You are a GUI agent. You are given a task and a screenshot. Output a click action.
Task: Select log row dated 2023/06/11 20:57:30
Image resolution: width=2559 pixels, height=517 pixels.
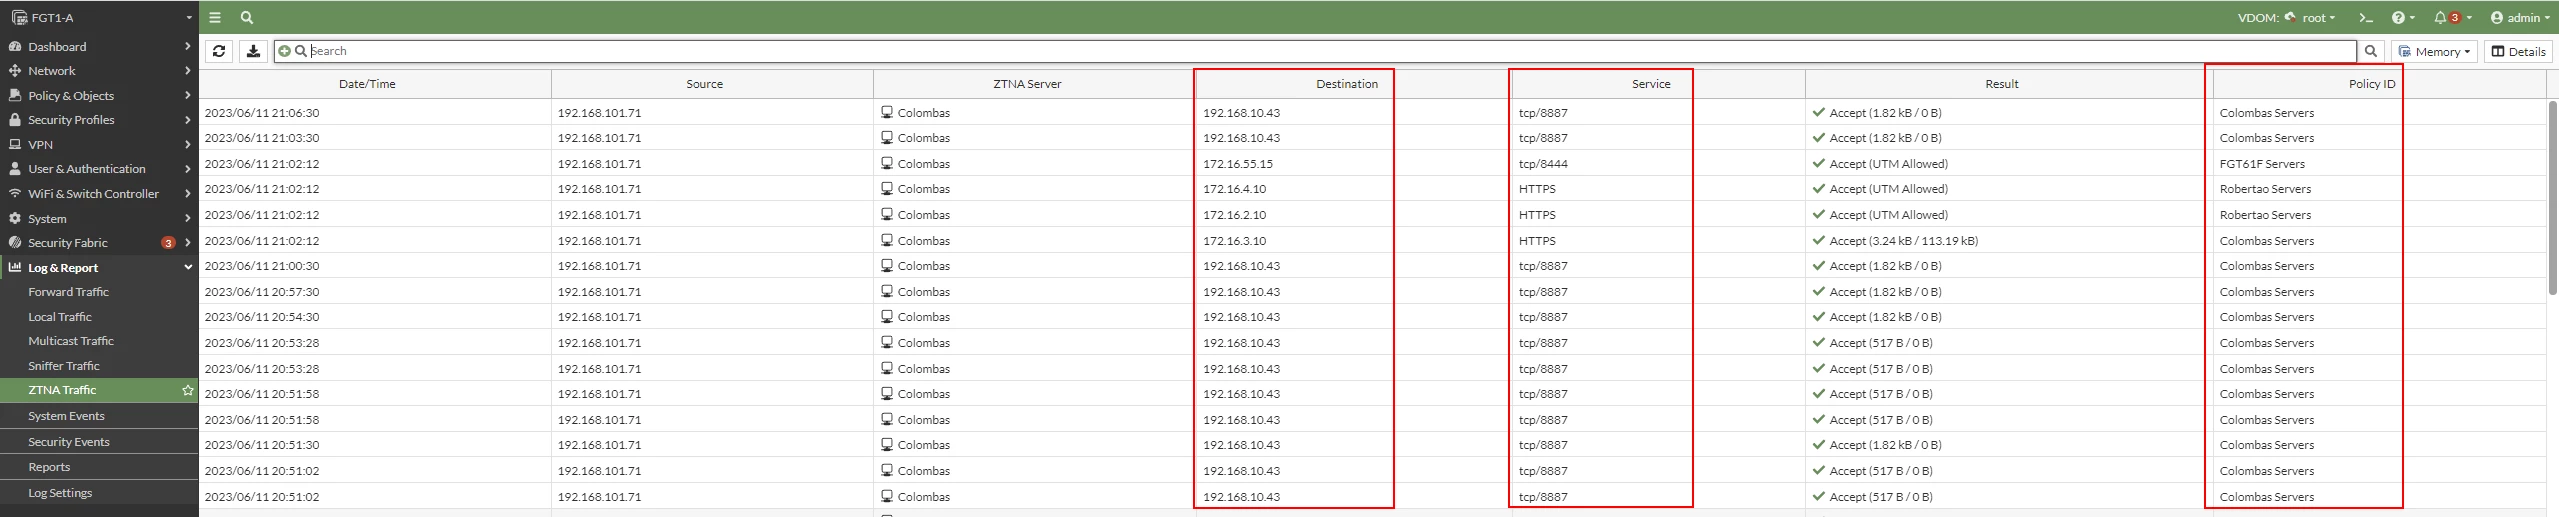1372,292
